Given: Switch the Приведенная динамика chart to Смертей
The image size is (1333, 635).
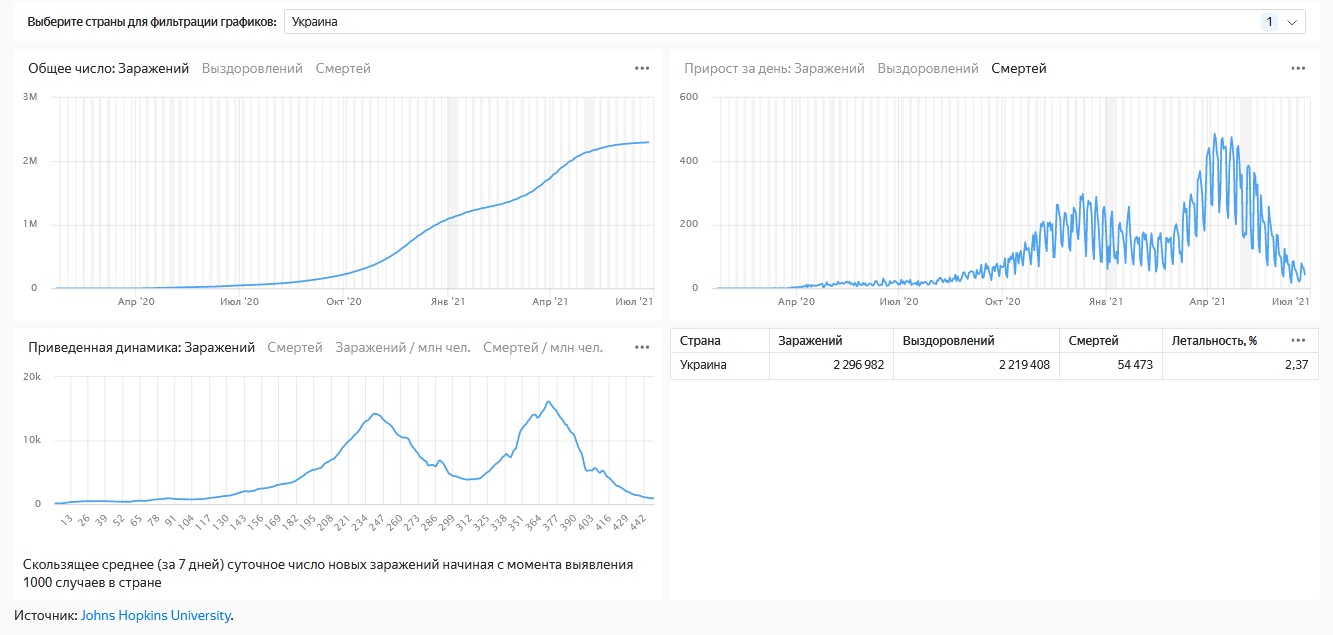Looking at the screenshot, I should [295, 348].
